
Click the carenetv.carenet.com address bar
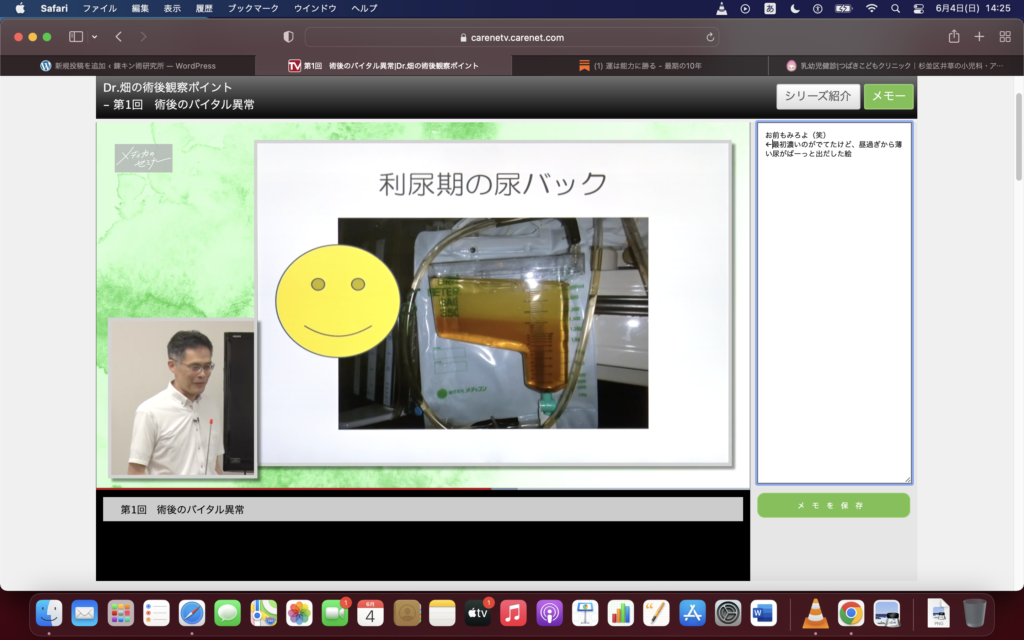point(512,37)
